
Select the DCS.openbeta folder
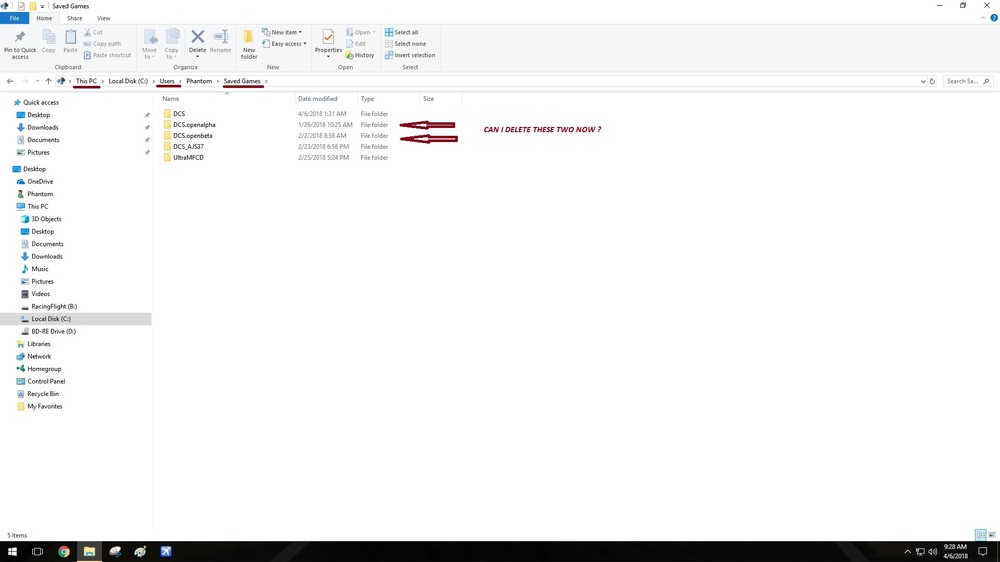click(x=193, y=135)
